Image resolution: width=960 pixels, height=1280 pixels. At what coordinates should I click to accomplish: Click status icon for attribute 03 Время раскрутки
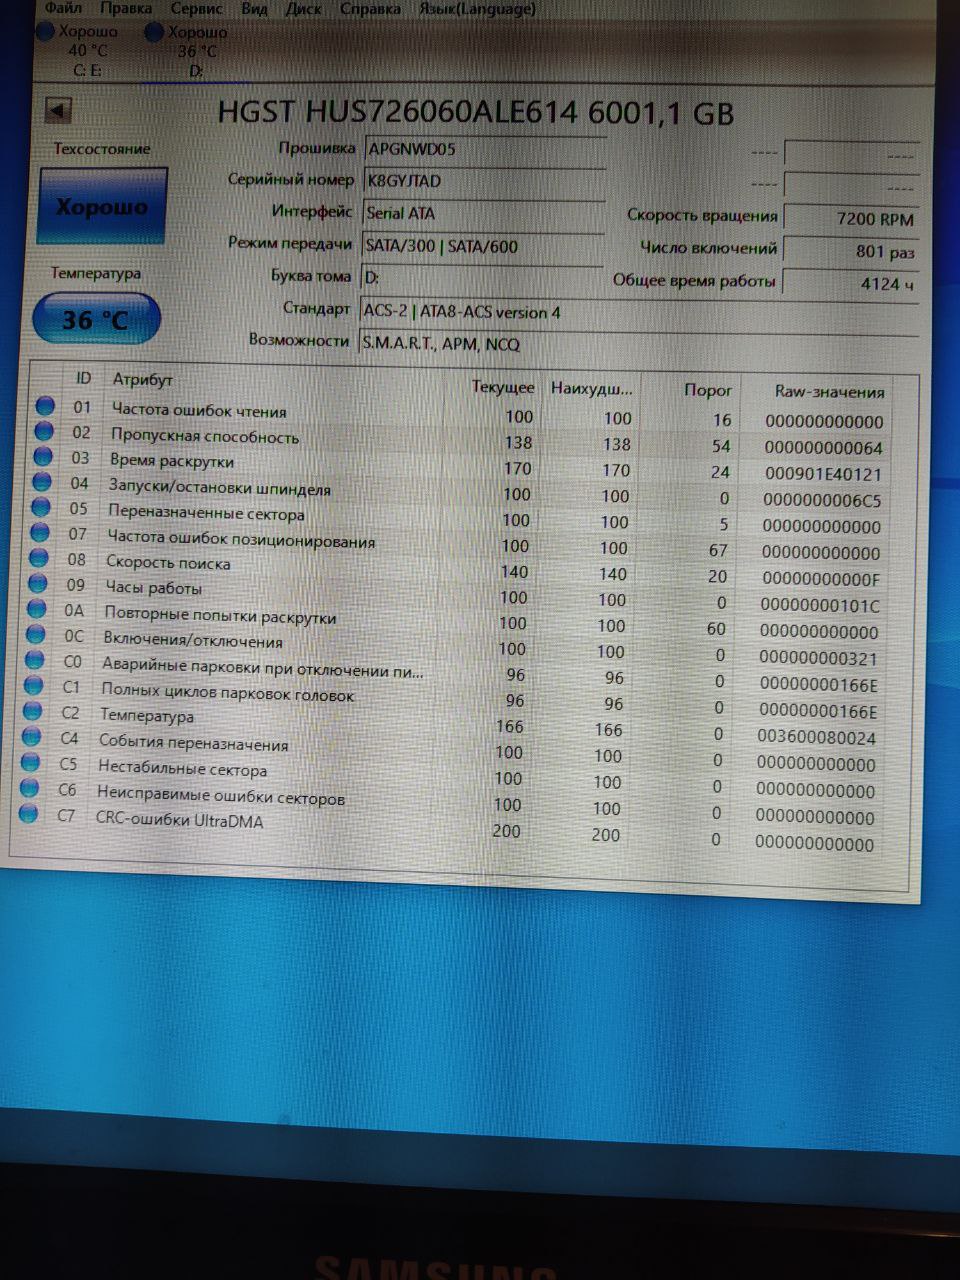[43, 456]
